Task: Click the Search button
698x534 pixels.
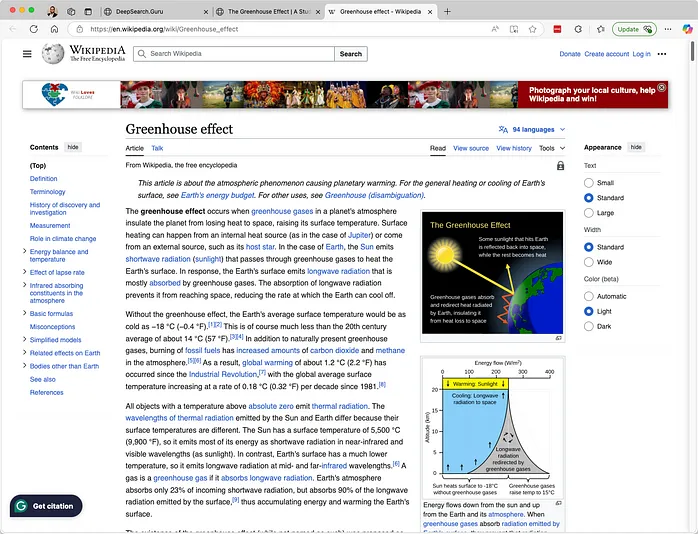Action: pos(350,54)
